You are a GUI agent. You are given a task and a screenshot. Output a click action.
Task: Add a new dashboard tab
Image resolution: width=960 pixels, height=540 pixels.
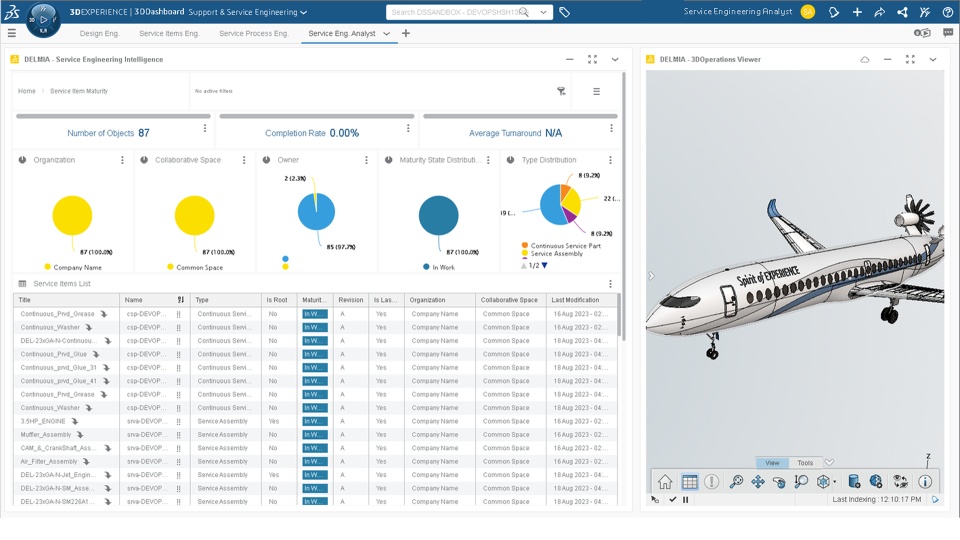click(x=405, y=33)
